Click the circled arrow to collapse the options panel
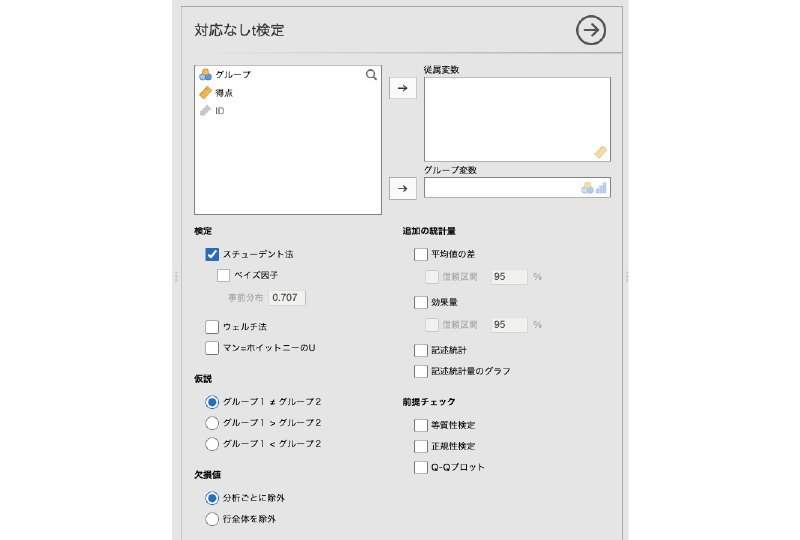800x540 pixels. click(x=591, y=30)
